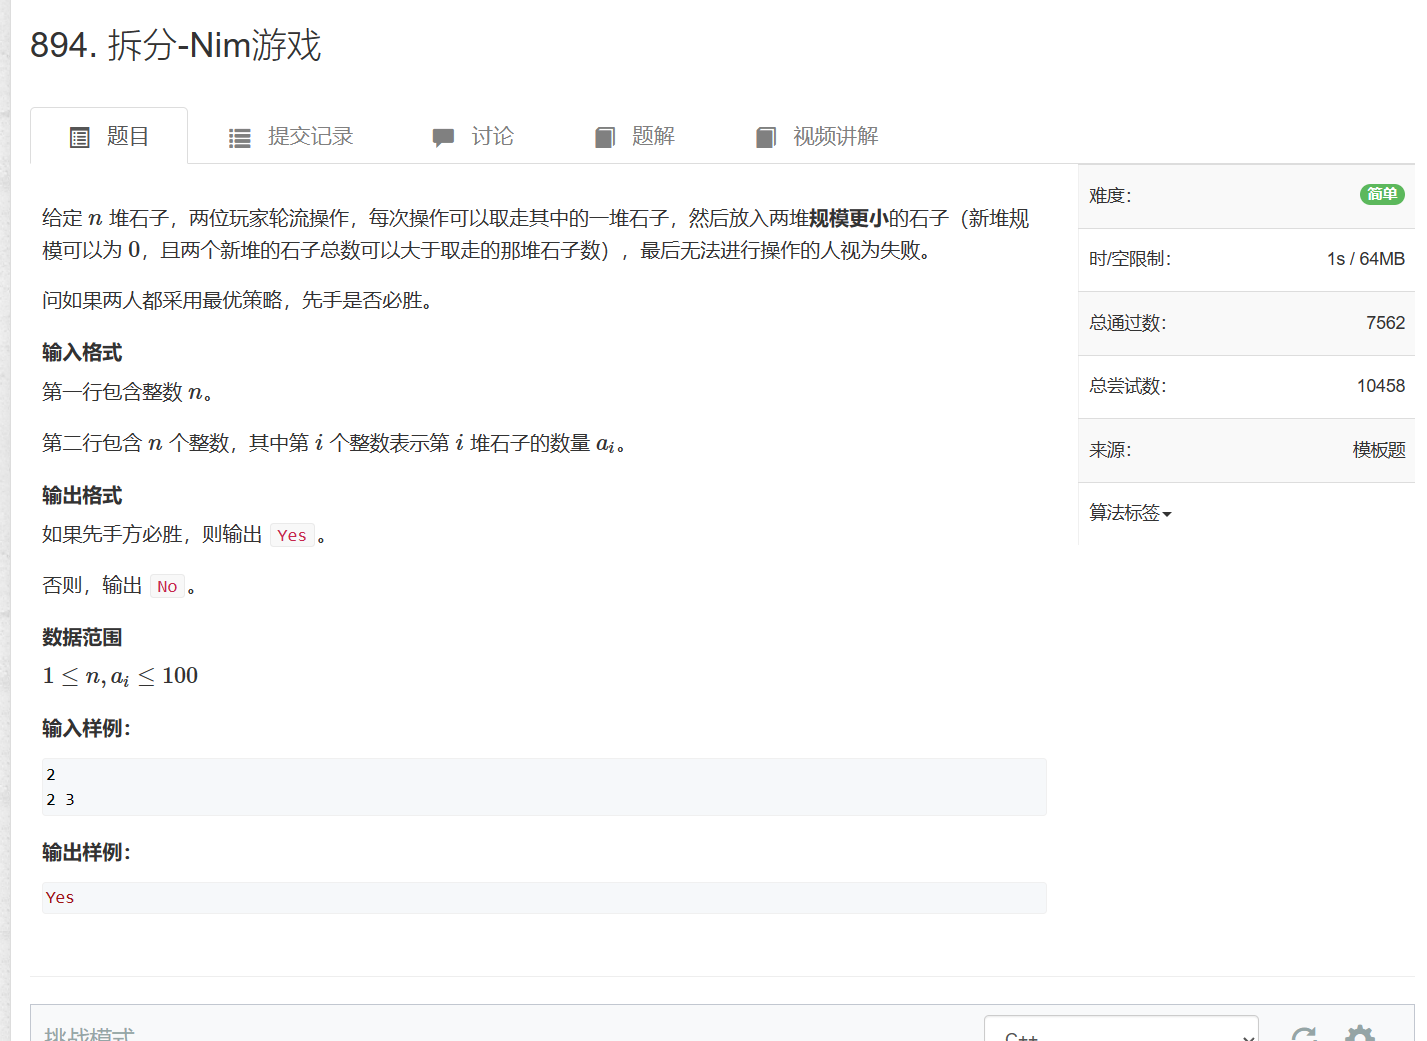Image resolution: width=1427 pixels, height=1041 pixels.
Task: Click the 数据范围 heading
Action: (82, 637)
